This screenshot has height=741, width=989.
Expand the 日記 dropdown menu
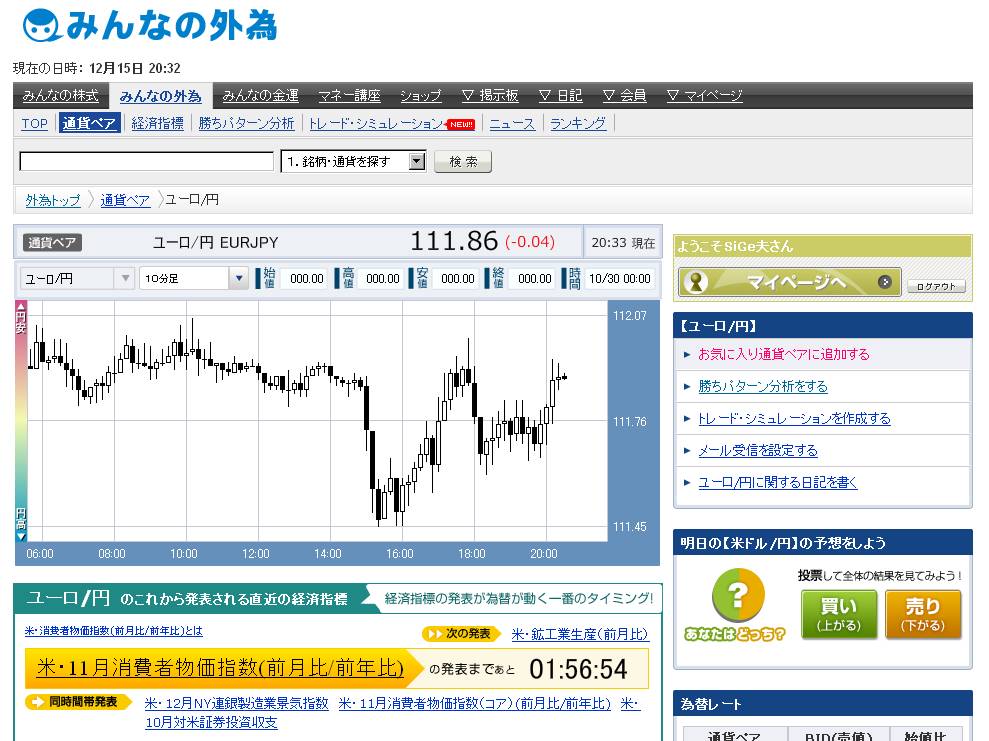pos(560,95)
